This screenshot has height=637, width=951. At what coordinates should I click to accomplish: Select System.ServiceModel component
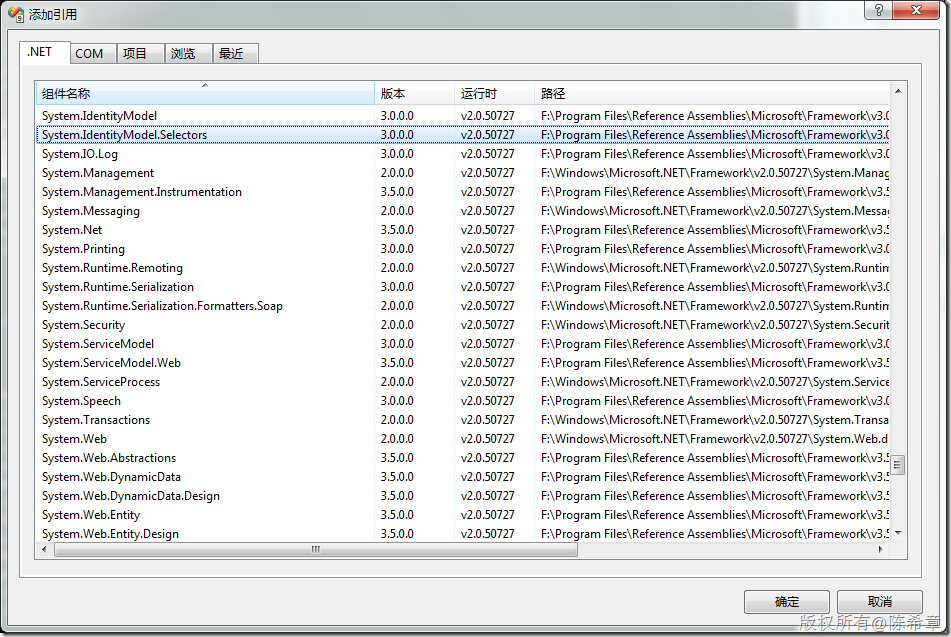click(x=463, y=344)
